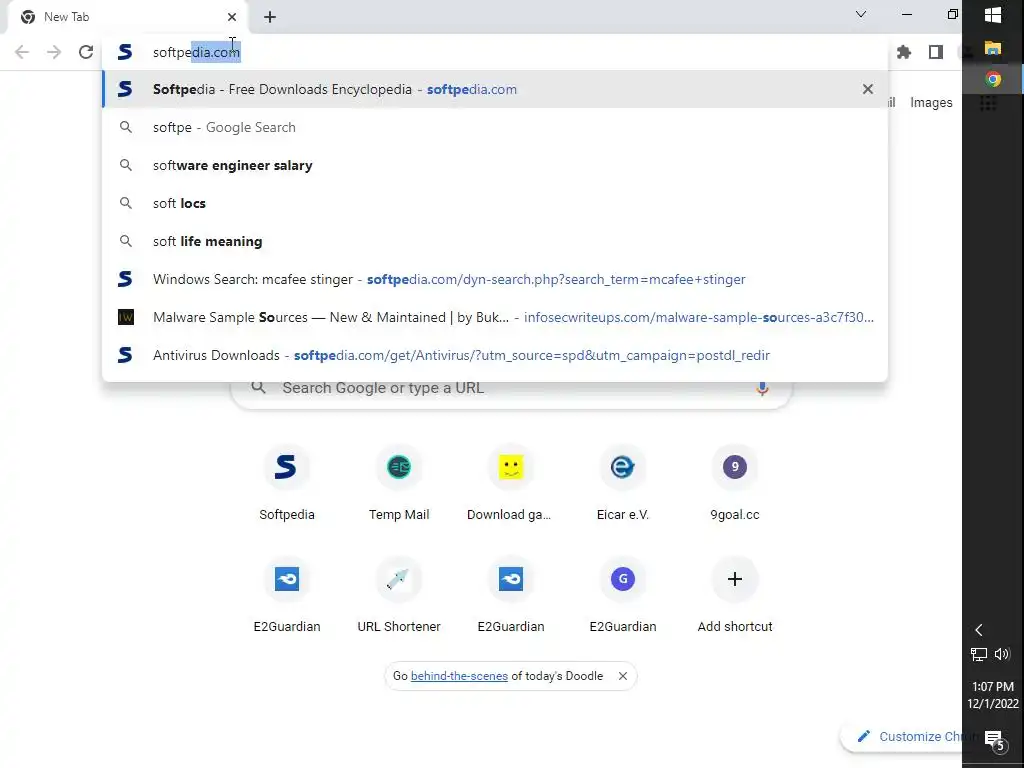The height and width of the screenshot is (768, 1024).
Task: Select 'soft locs' search suggestion
Action: point(495,203)
